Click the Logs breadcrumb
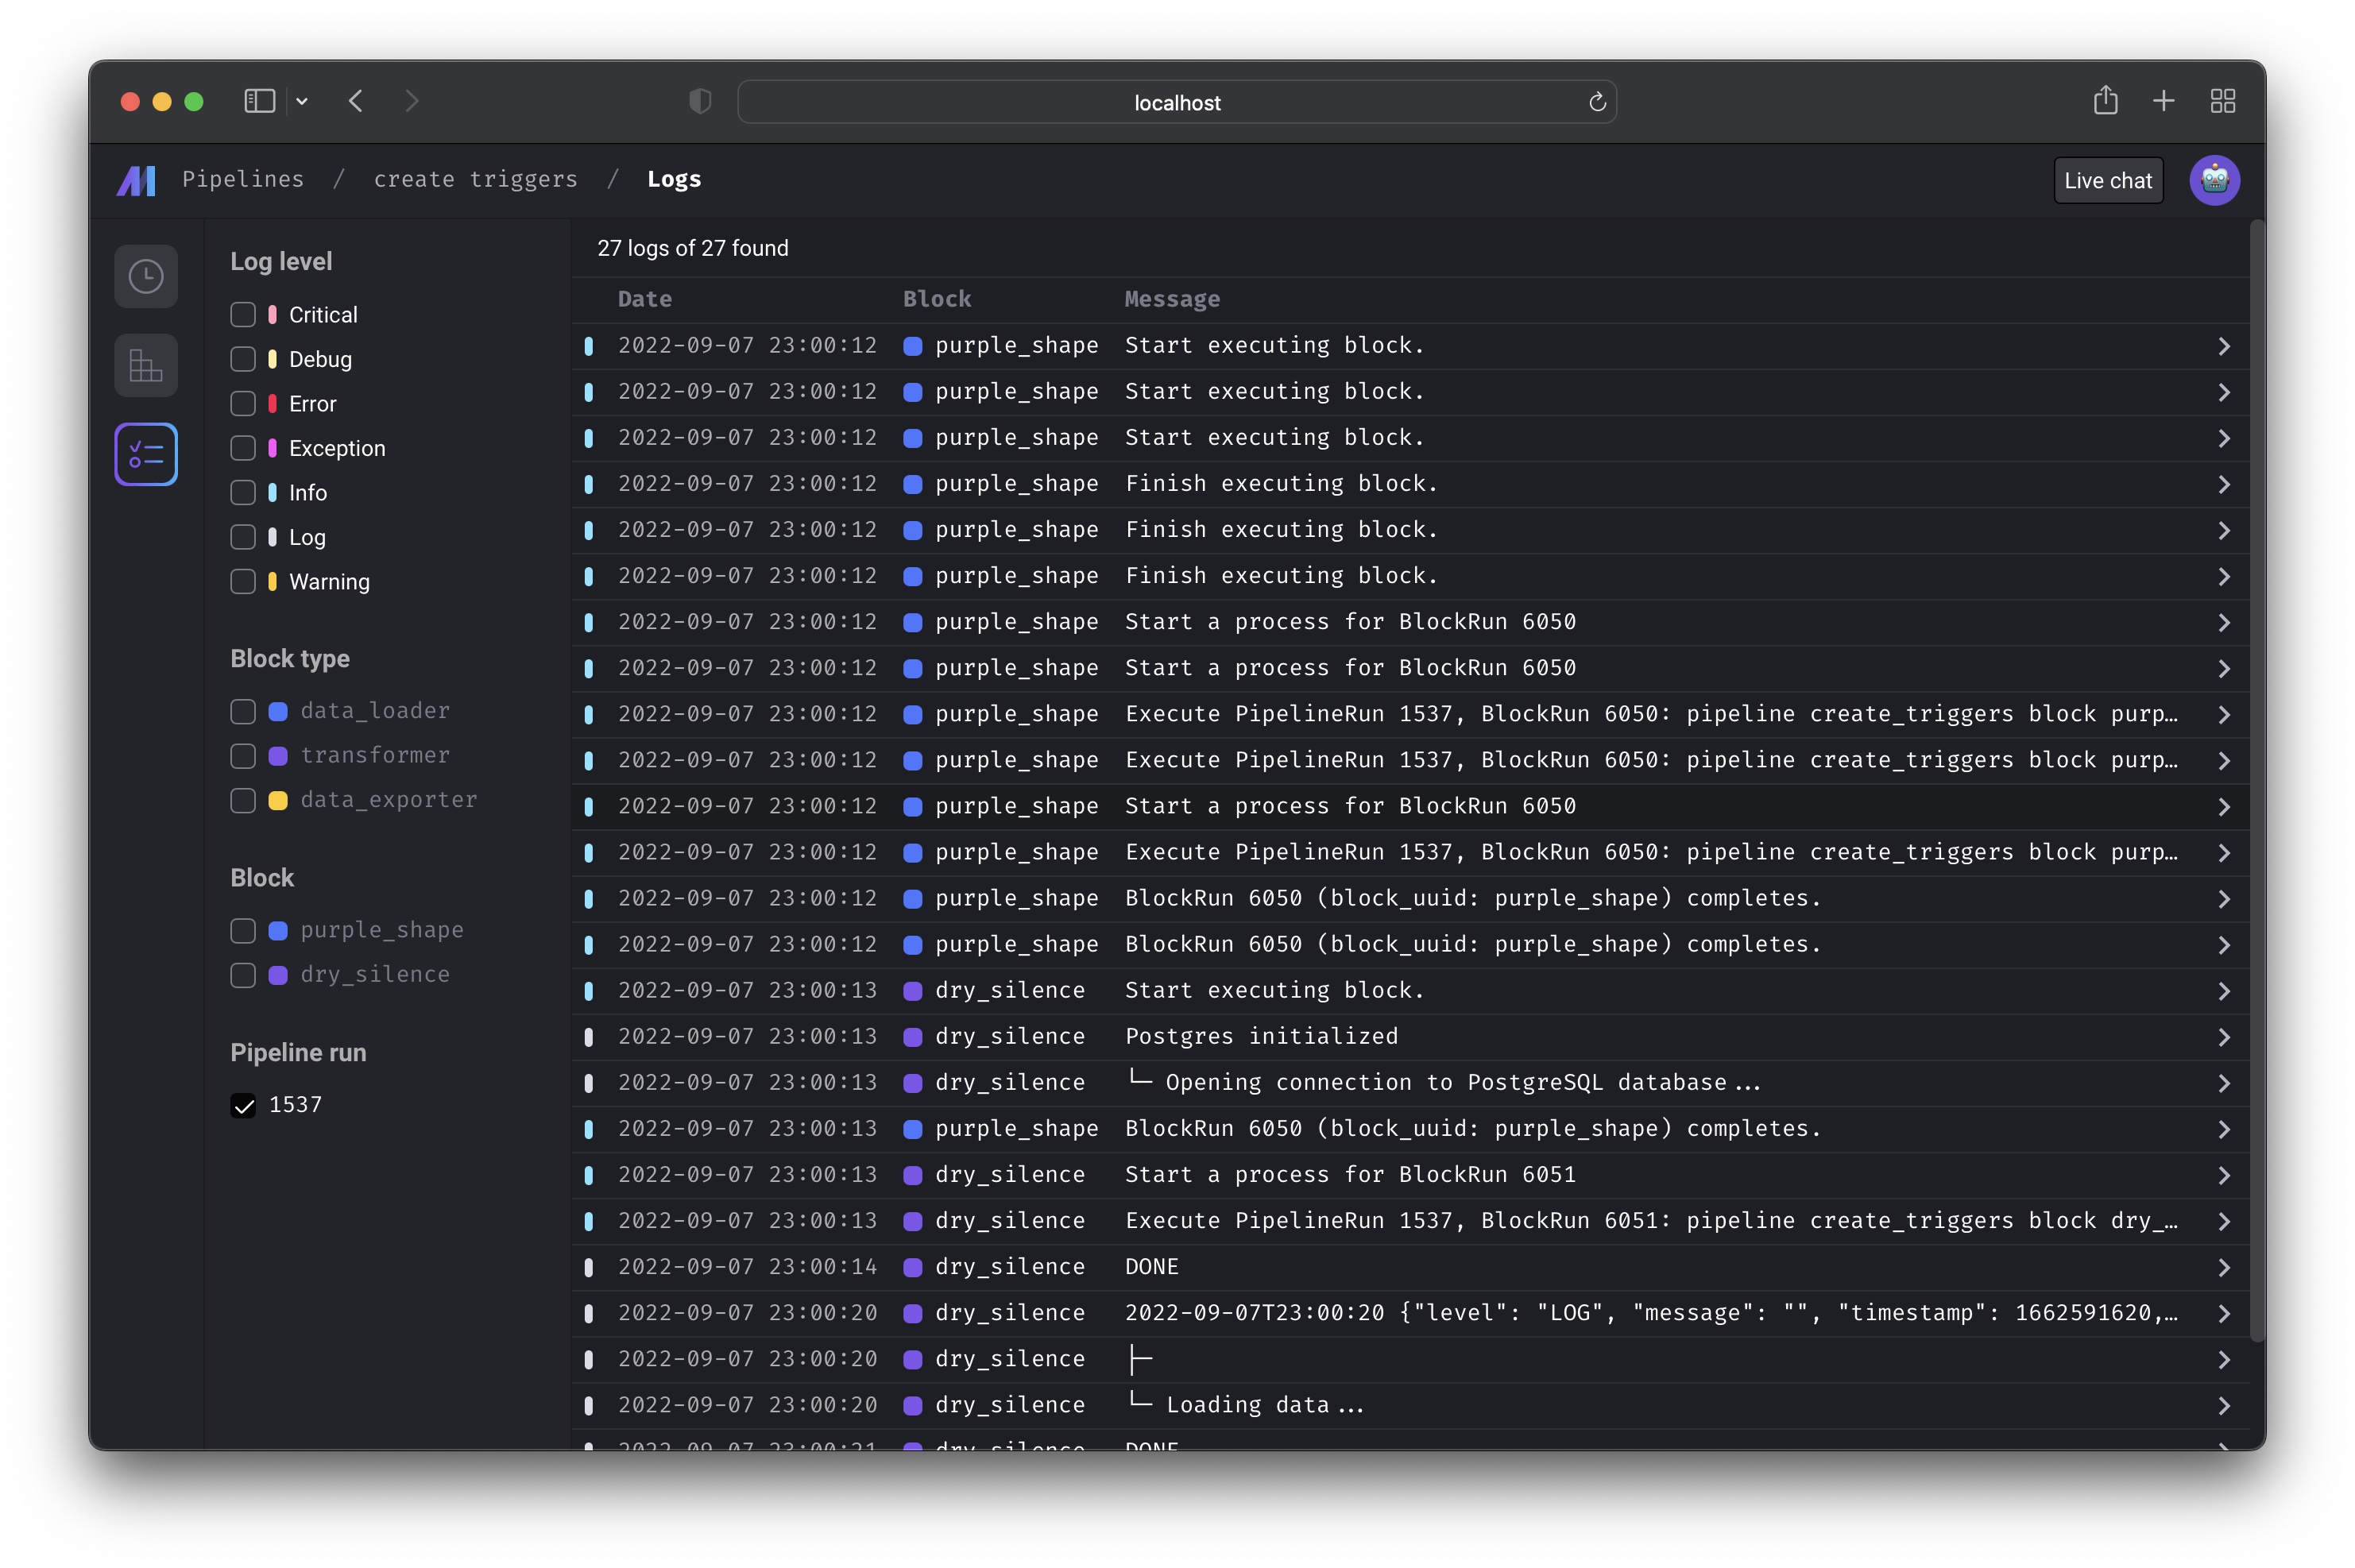 pyautogui.click(x=674, y=179)
